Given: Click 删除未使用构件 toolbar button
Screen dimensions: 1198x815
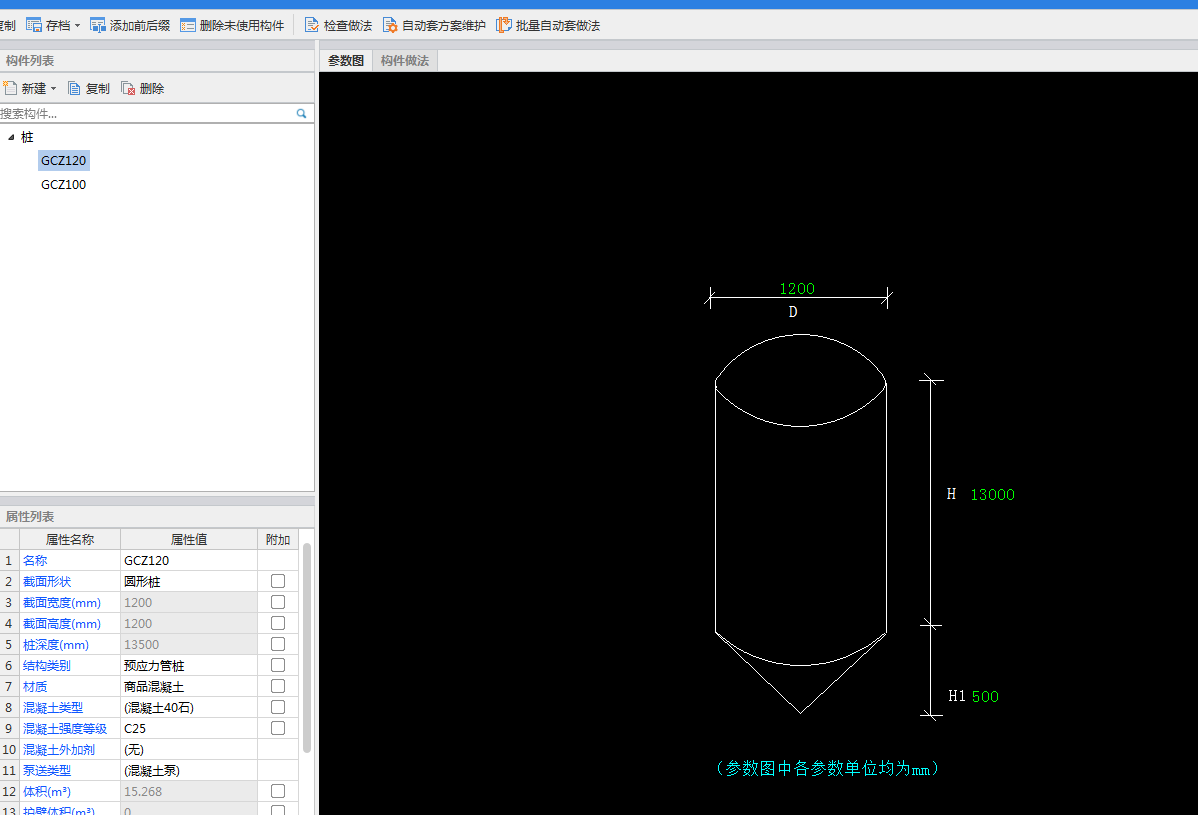Looking at the screenshot, I should pyautogui.click(x=232, y=25).
